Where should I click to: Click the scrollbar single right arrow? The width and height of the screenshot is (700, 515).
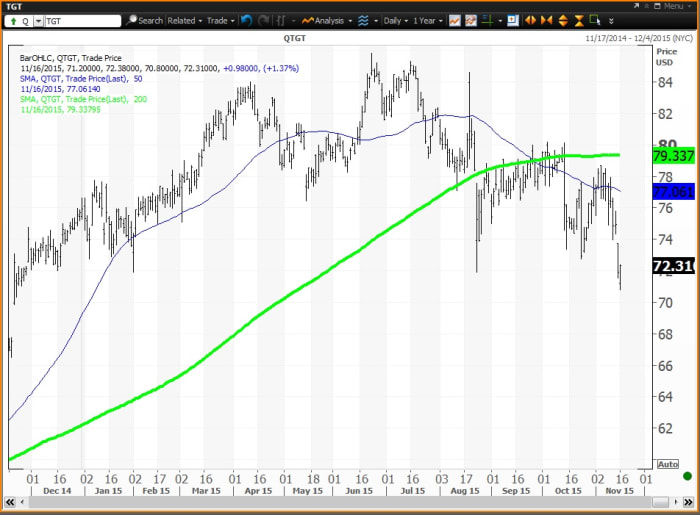(x=676, y=502)
